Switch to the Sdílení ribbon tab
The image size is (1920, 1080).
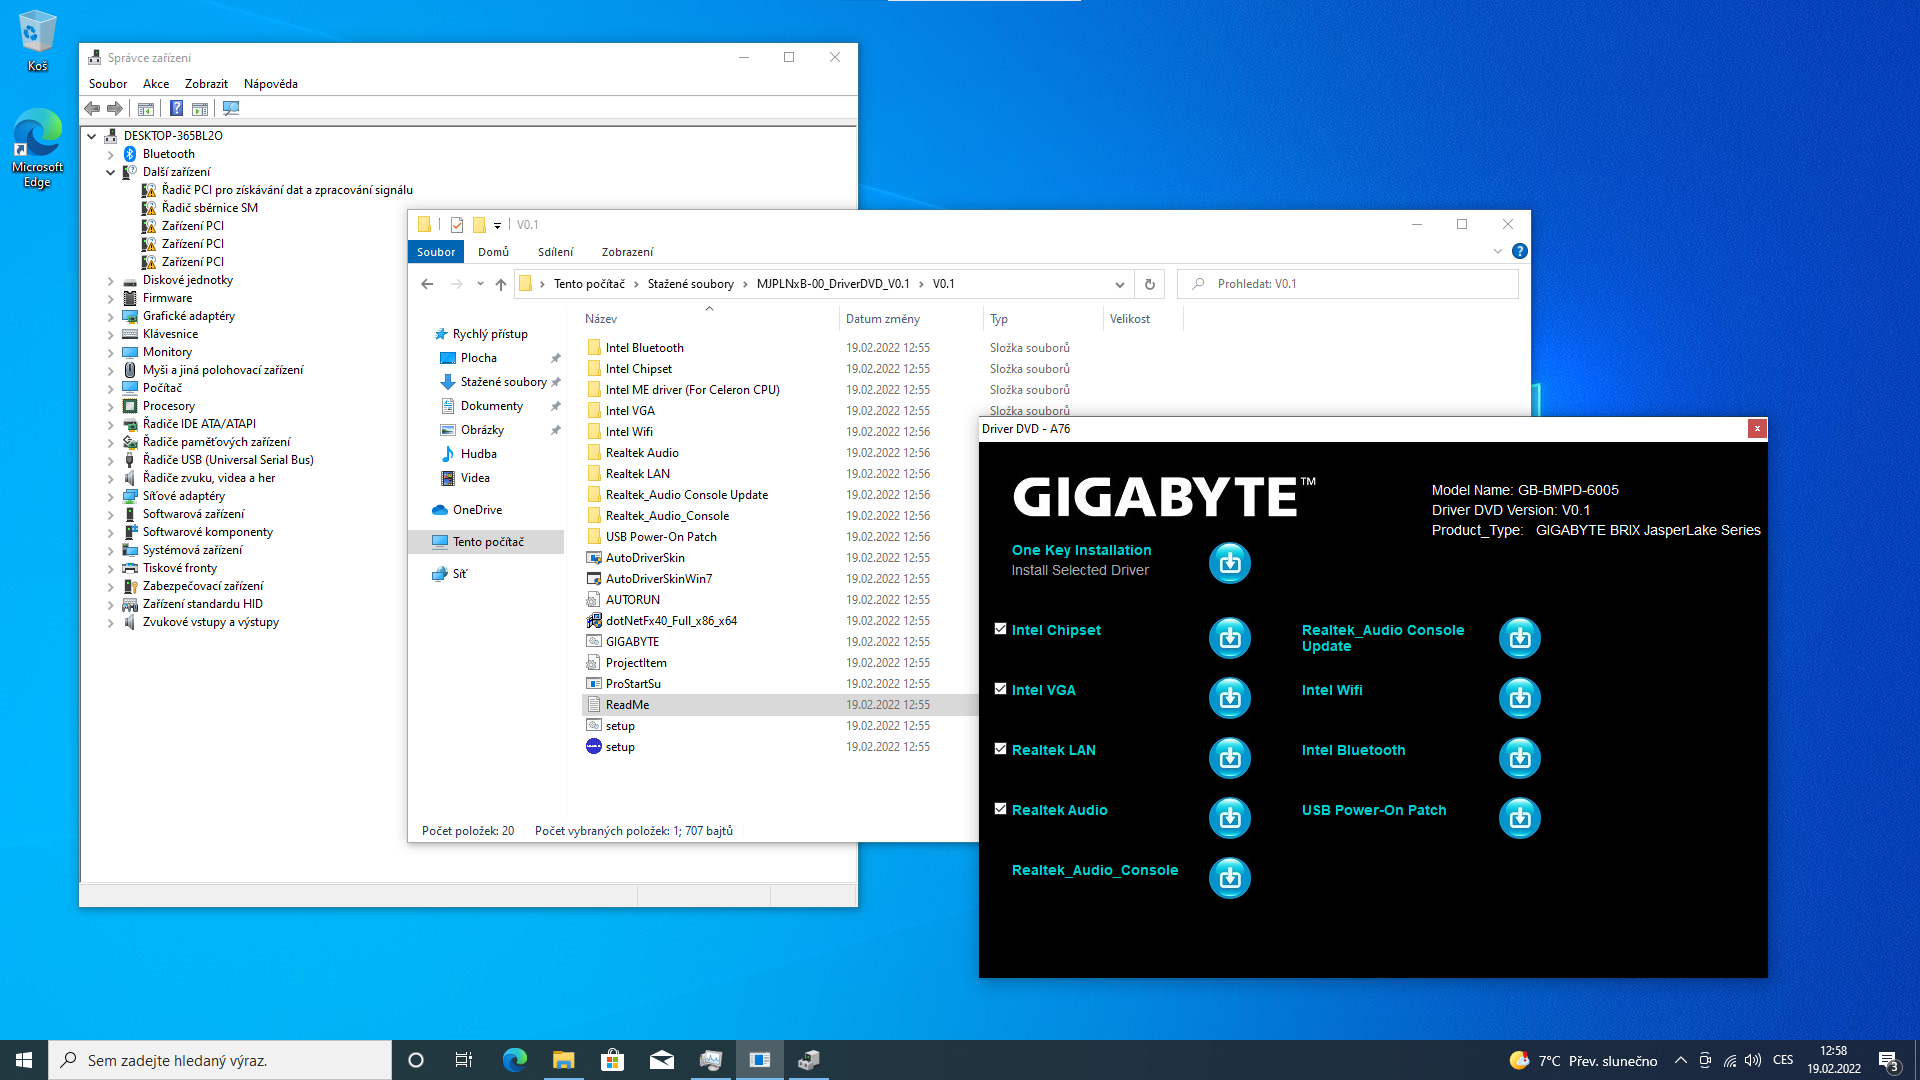point(555,252)
